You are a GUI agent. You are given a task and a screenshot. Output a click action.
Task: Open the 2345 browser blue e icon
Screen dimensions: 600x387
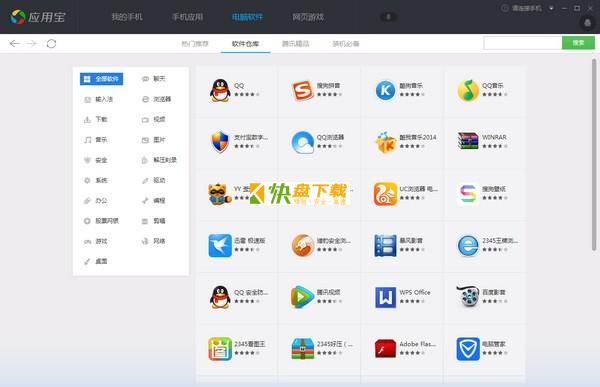coord(468,245)
